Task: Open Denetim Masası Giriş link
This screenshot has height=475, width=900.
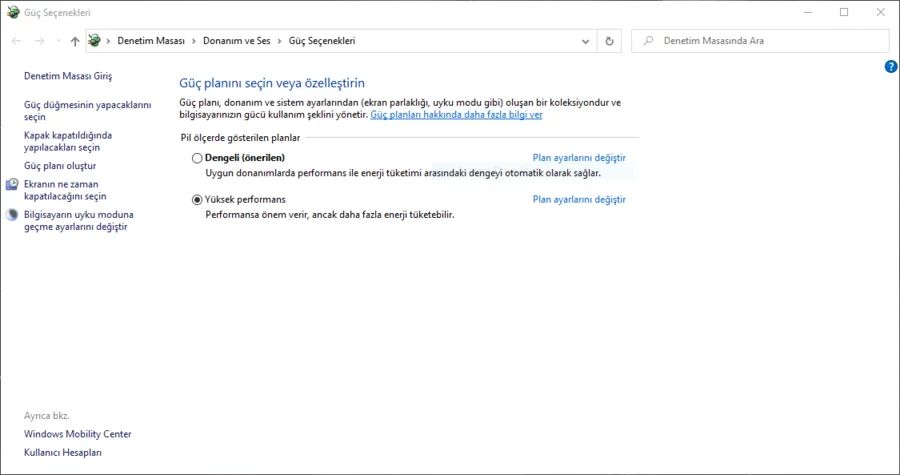Action: (x=68, y=76)
